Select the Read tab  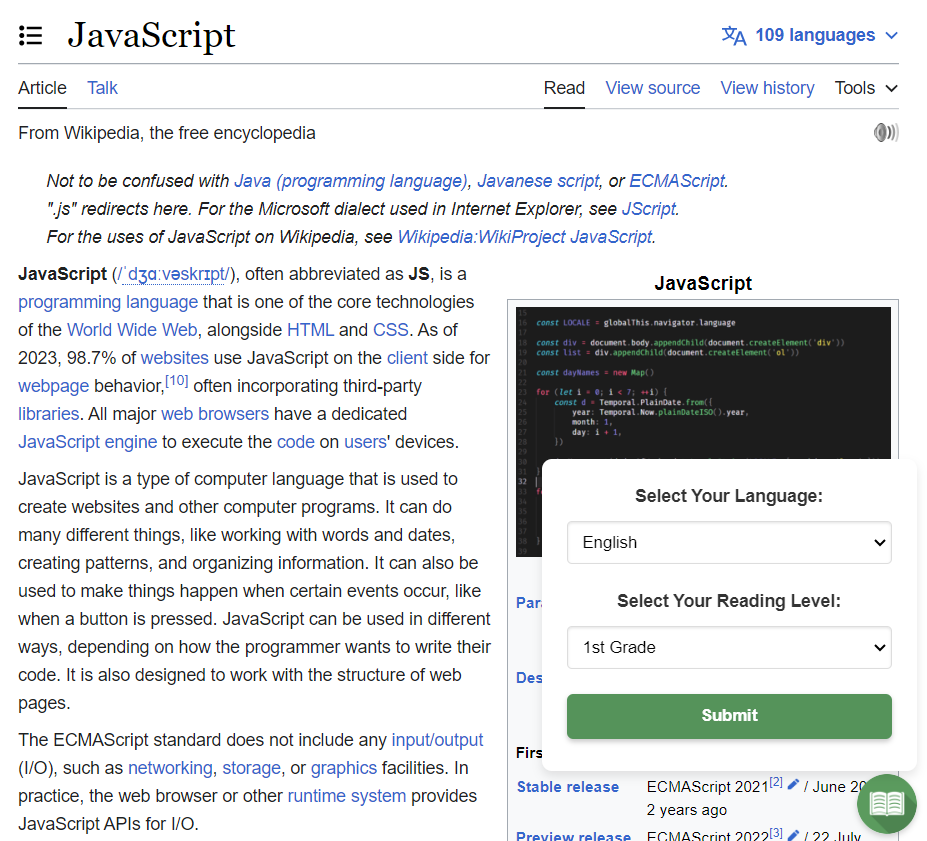coord(564,88)
